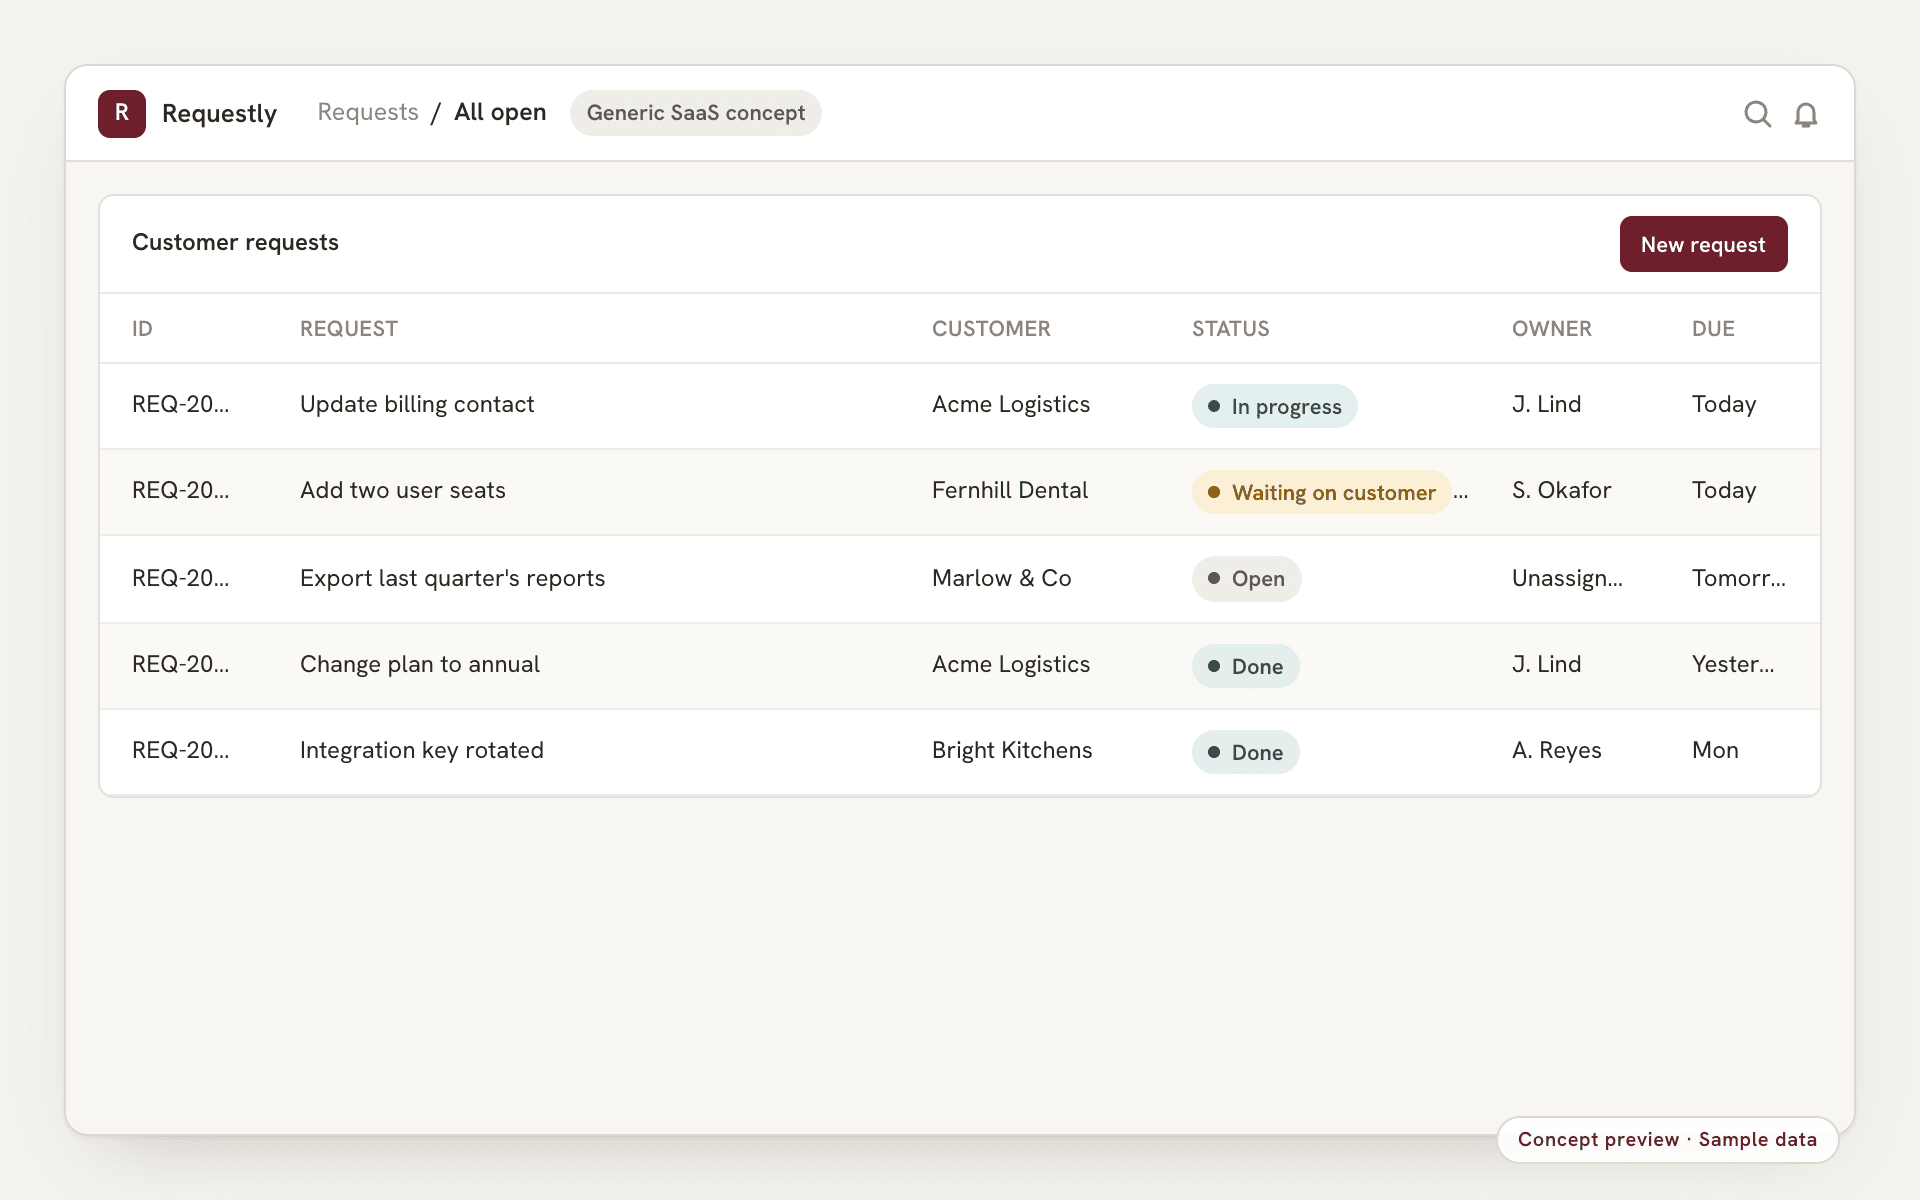Sort by the OWNER column header
Image resolution: width=1920 pixels, height=1200 pixels.
pyautogui.click(x=1551, y=328)
